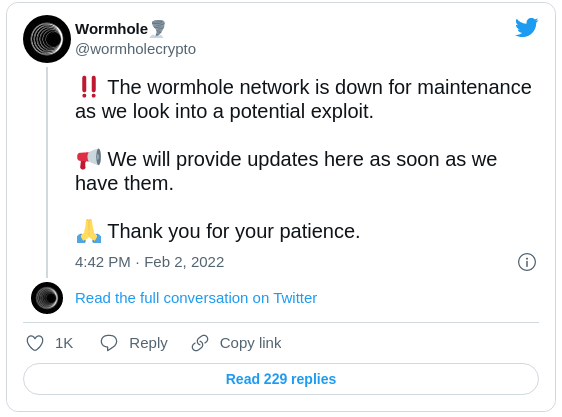Open the Read 229 replies button

[x=281, y=379]
